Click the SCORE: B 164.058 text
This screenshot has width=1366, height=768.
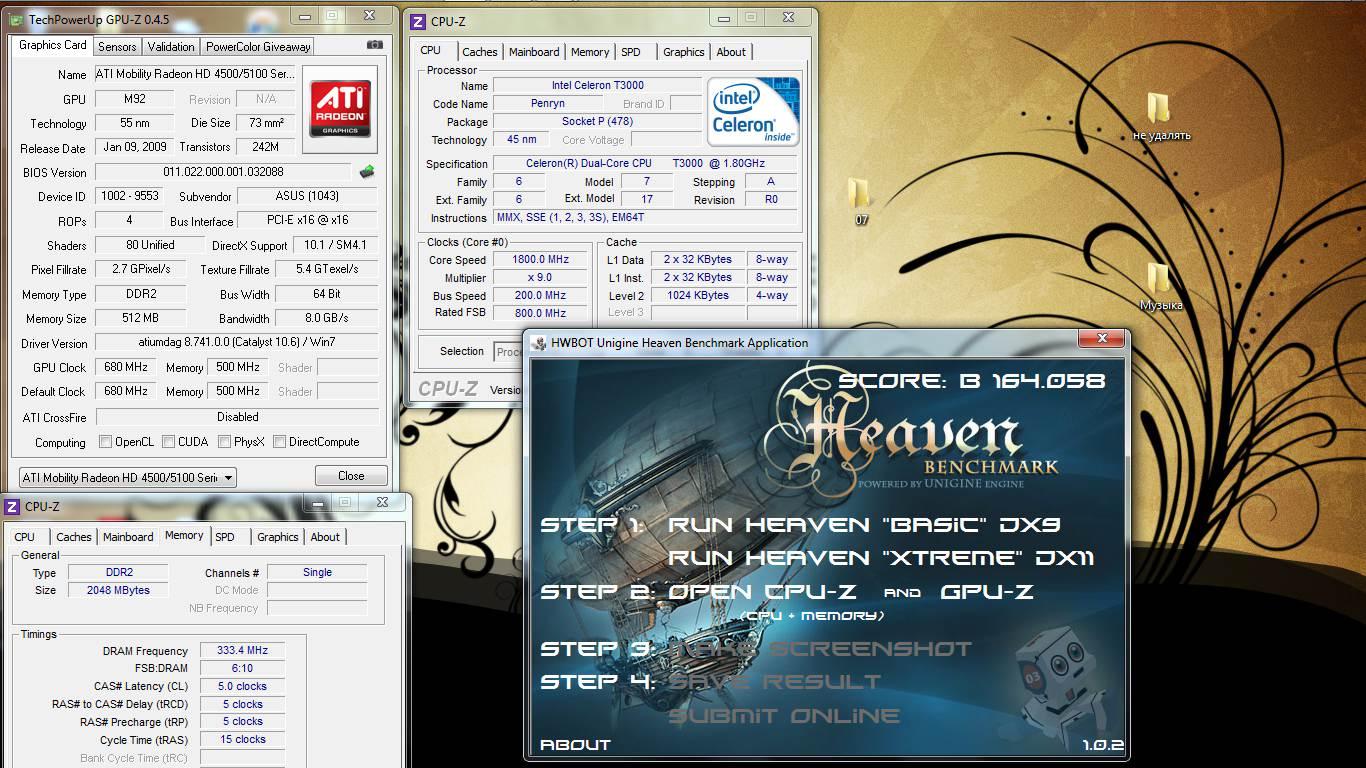pos(972,381)
